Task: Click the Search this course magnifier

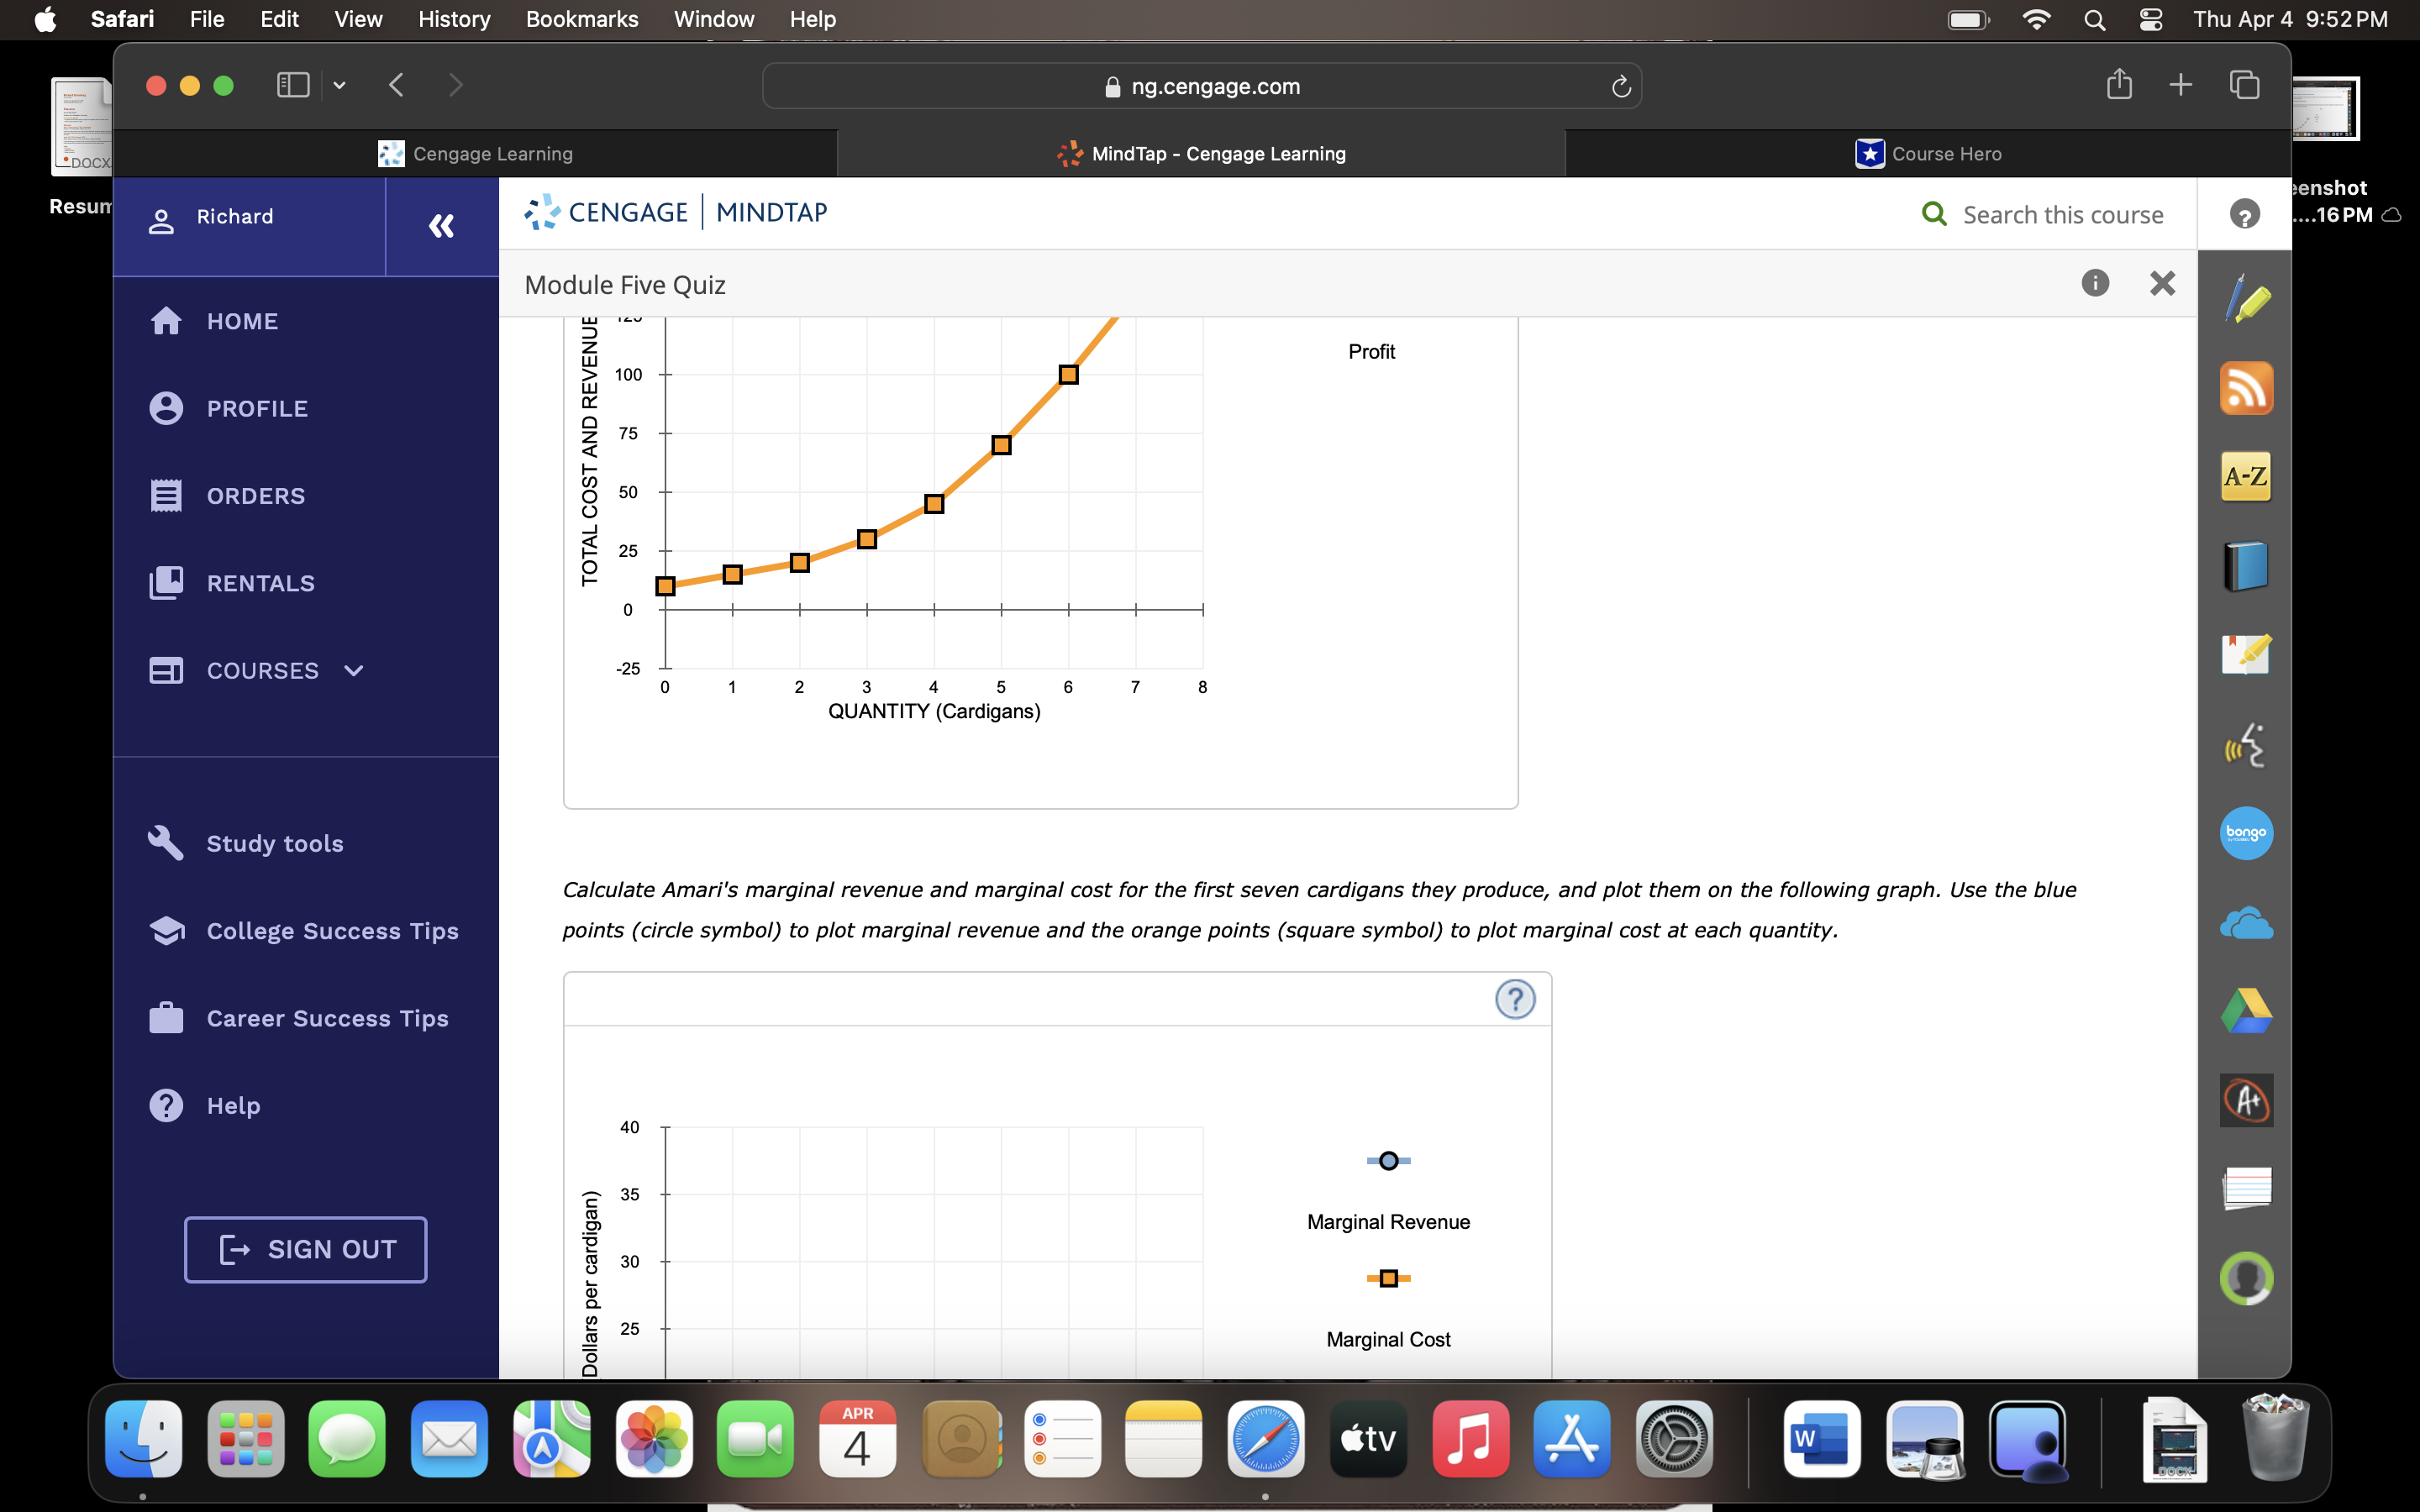Action: click(1934, 213)
